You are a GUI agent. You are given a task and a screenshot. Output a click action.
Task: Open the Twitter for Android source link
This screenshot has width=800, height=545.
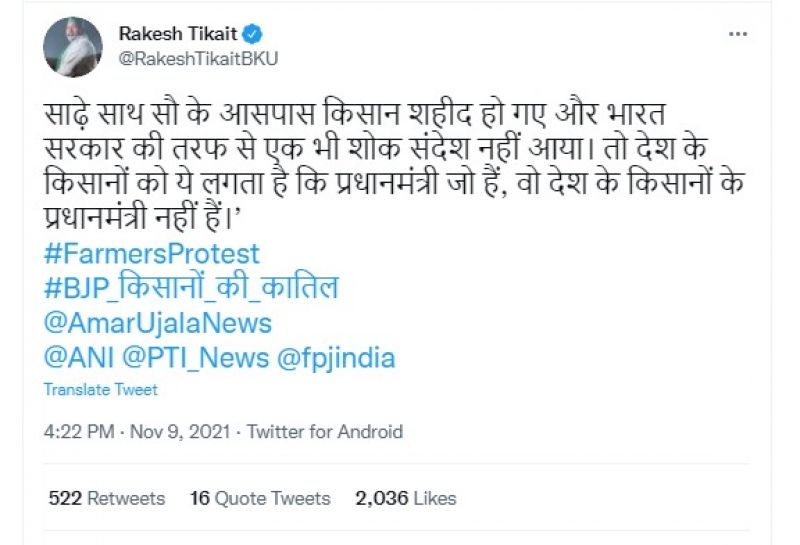(x=325, y=432)
